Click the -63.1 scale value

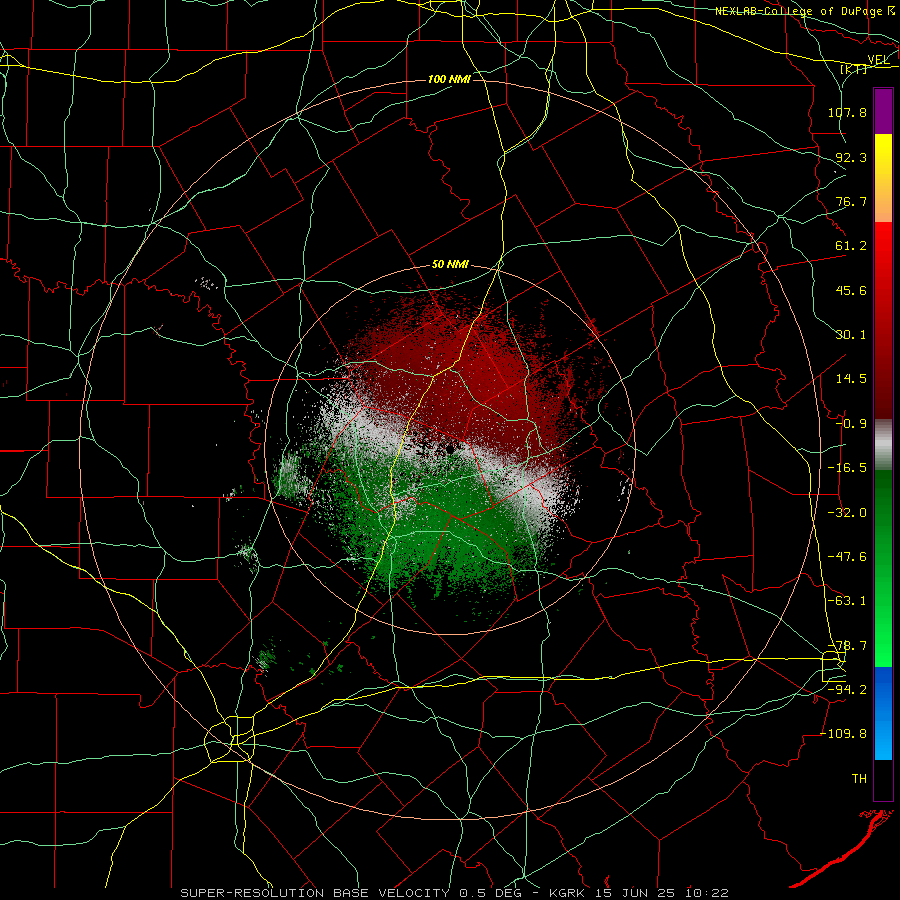point(847,601)
